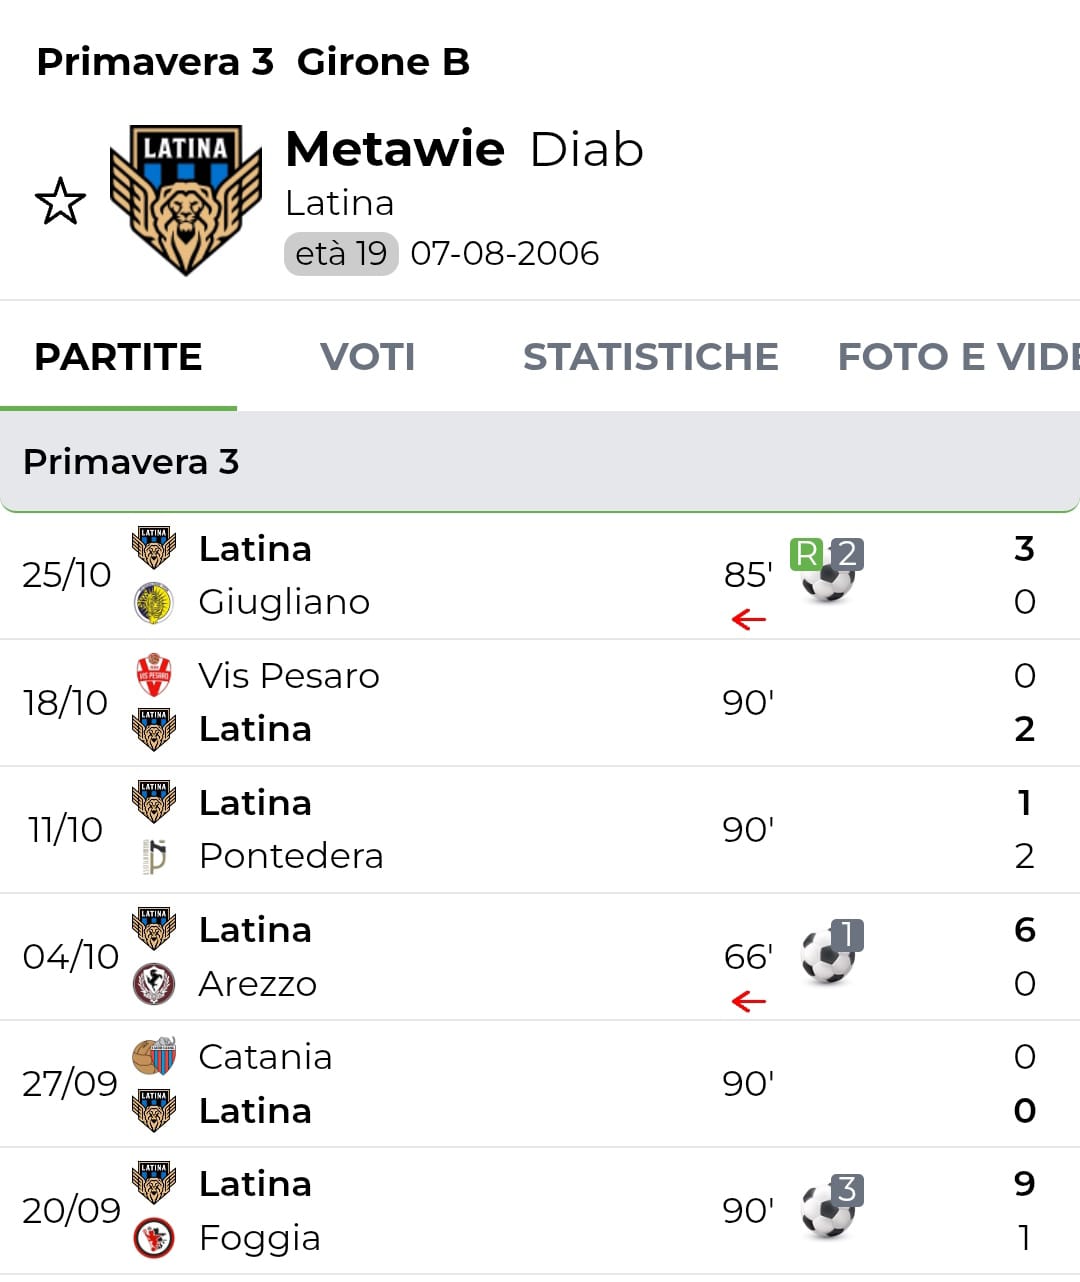Open the STATISTICHE tab
Image resolution: width=1080 pixels, height=1282 pixels.
tap(650, 357)
